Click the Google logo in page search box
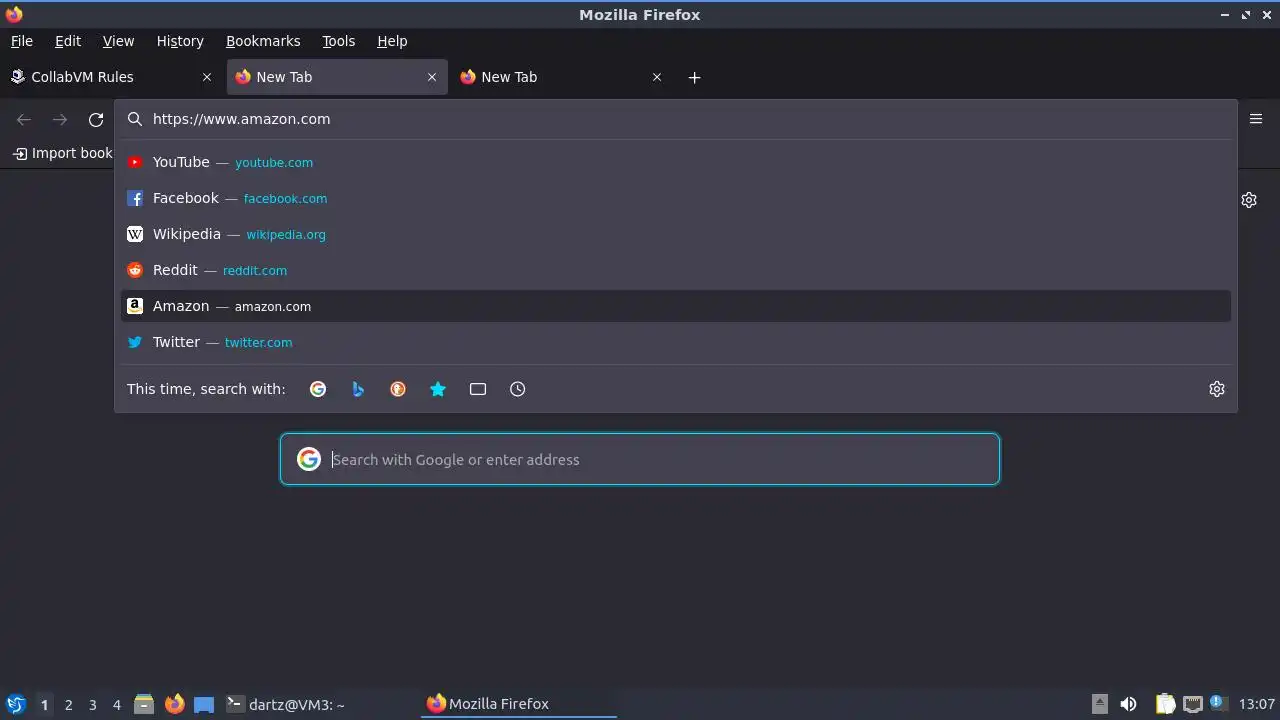This screenshot has height=720, width=1280. [309, 459]
